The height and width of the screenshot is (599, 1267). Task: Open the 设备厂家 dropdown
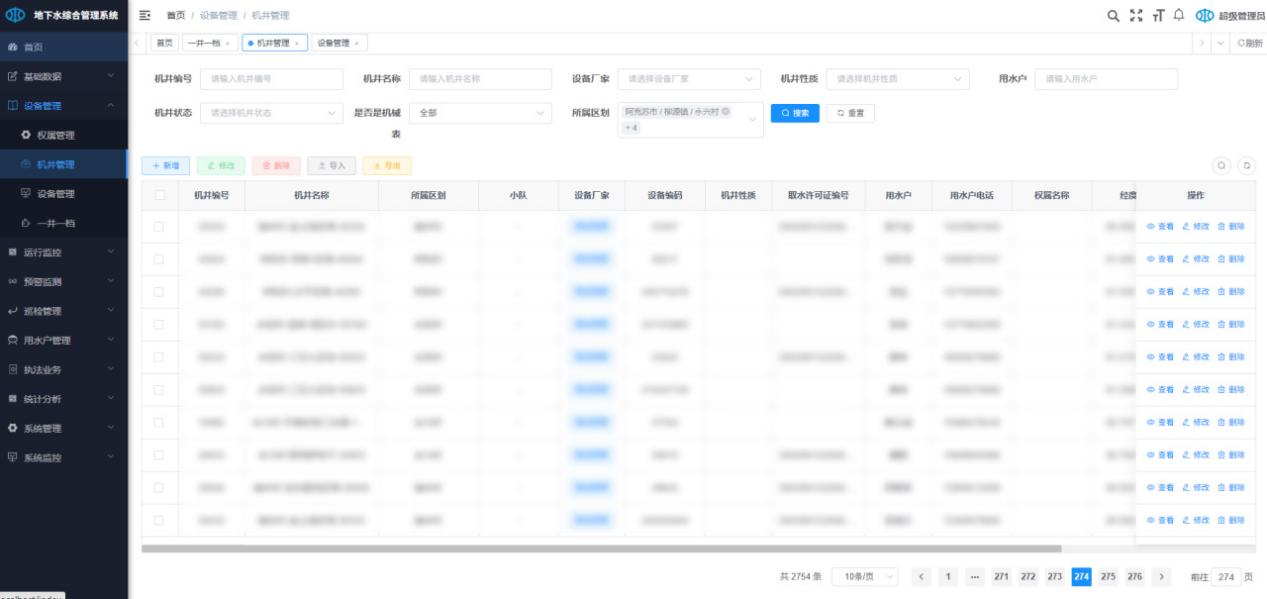690,79
